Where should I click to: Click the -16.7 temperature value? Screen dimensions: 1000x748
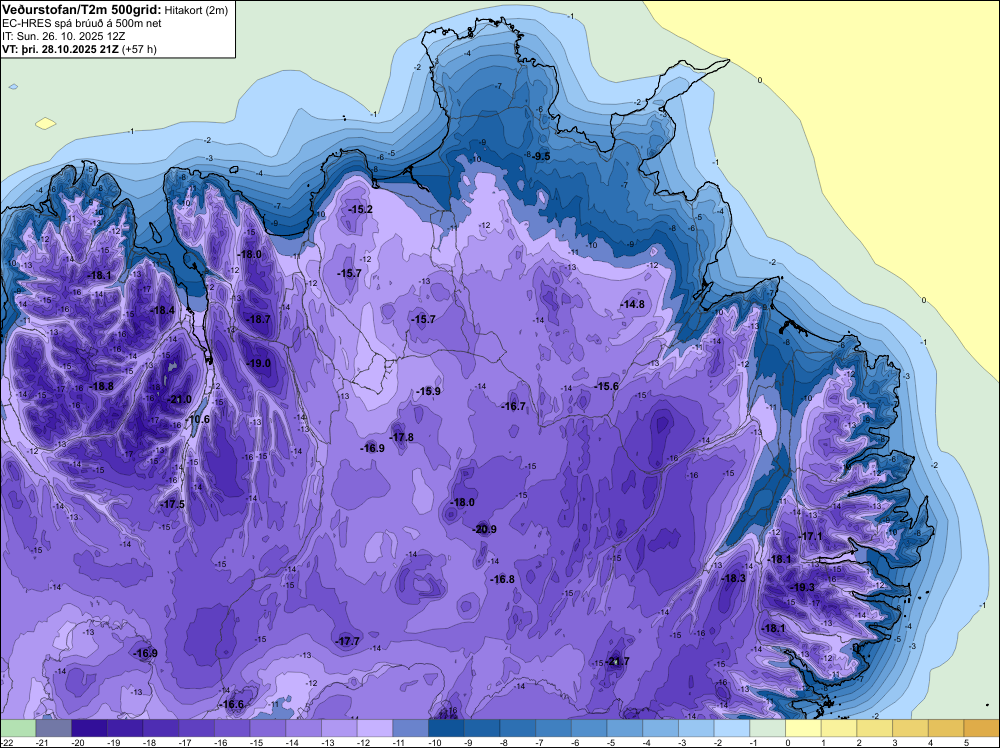pyautogui.click(x=513, y=406)
